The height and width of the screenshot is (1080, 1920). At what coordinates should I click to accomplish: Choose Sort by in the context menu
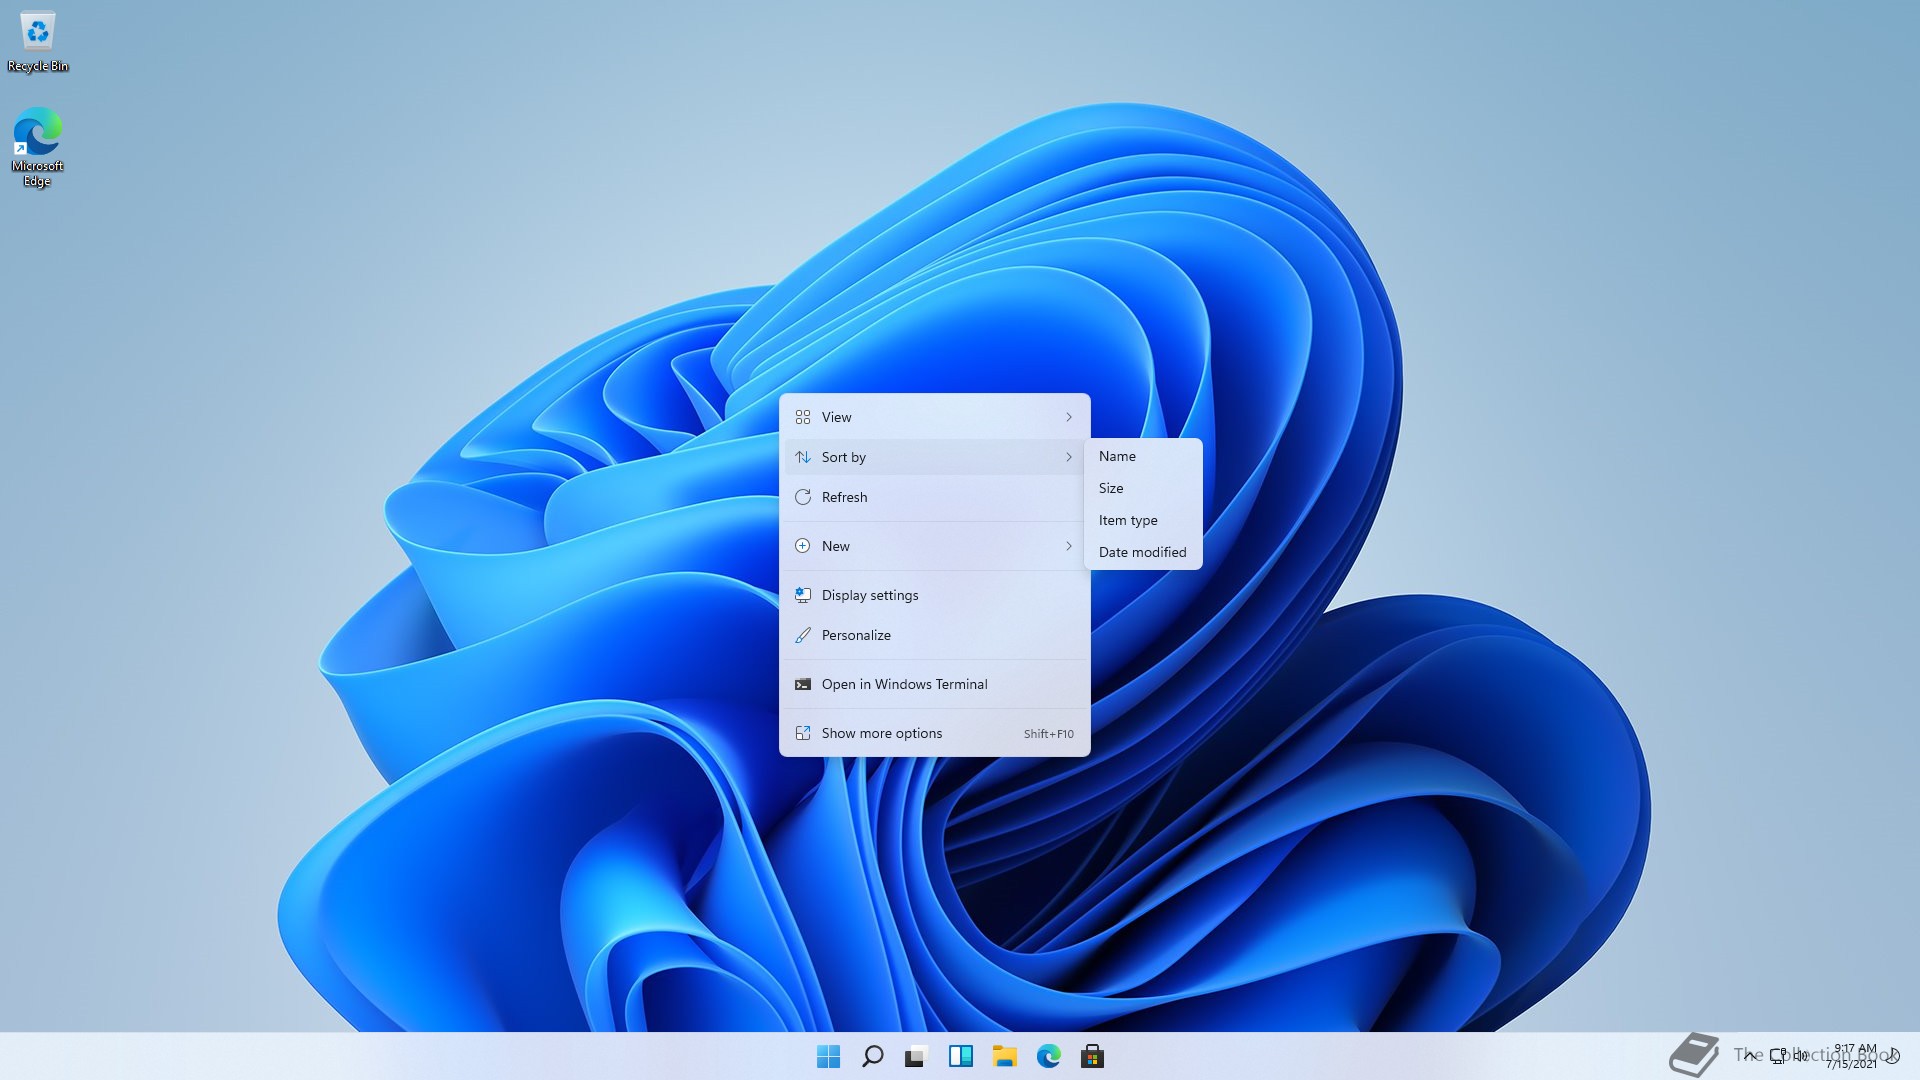(x=934, y=457)
